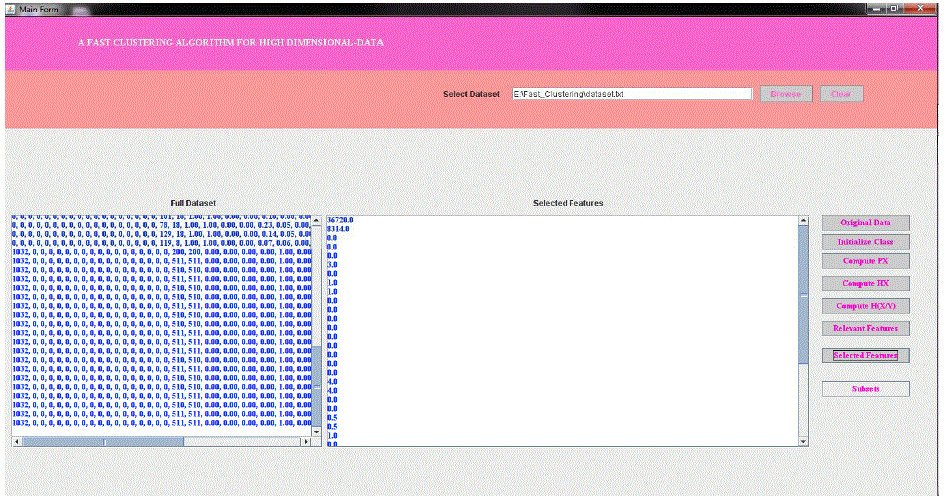Run Initialize Class
Image resolution: width=949 pixels, height=500 pixels.
(865, 242)
